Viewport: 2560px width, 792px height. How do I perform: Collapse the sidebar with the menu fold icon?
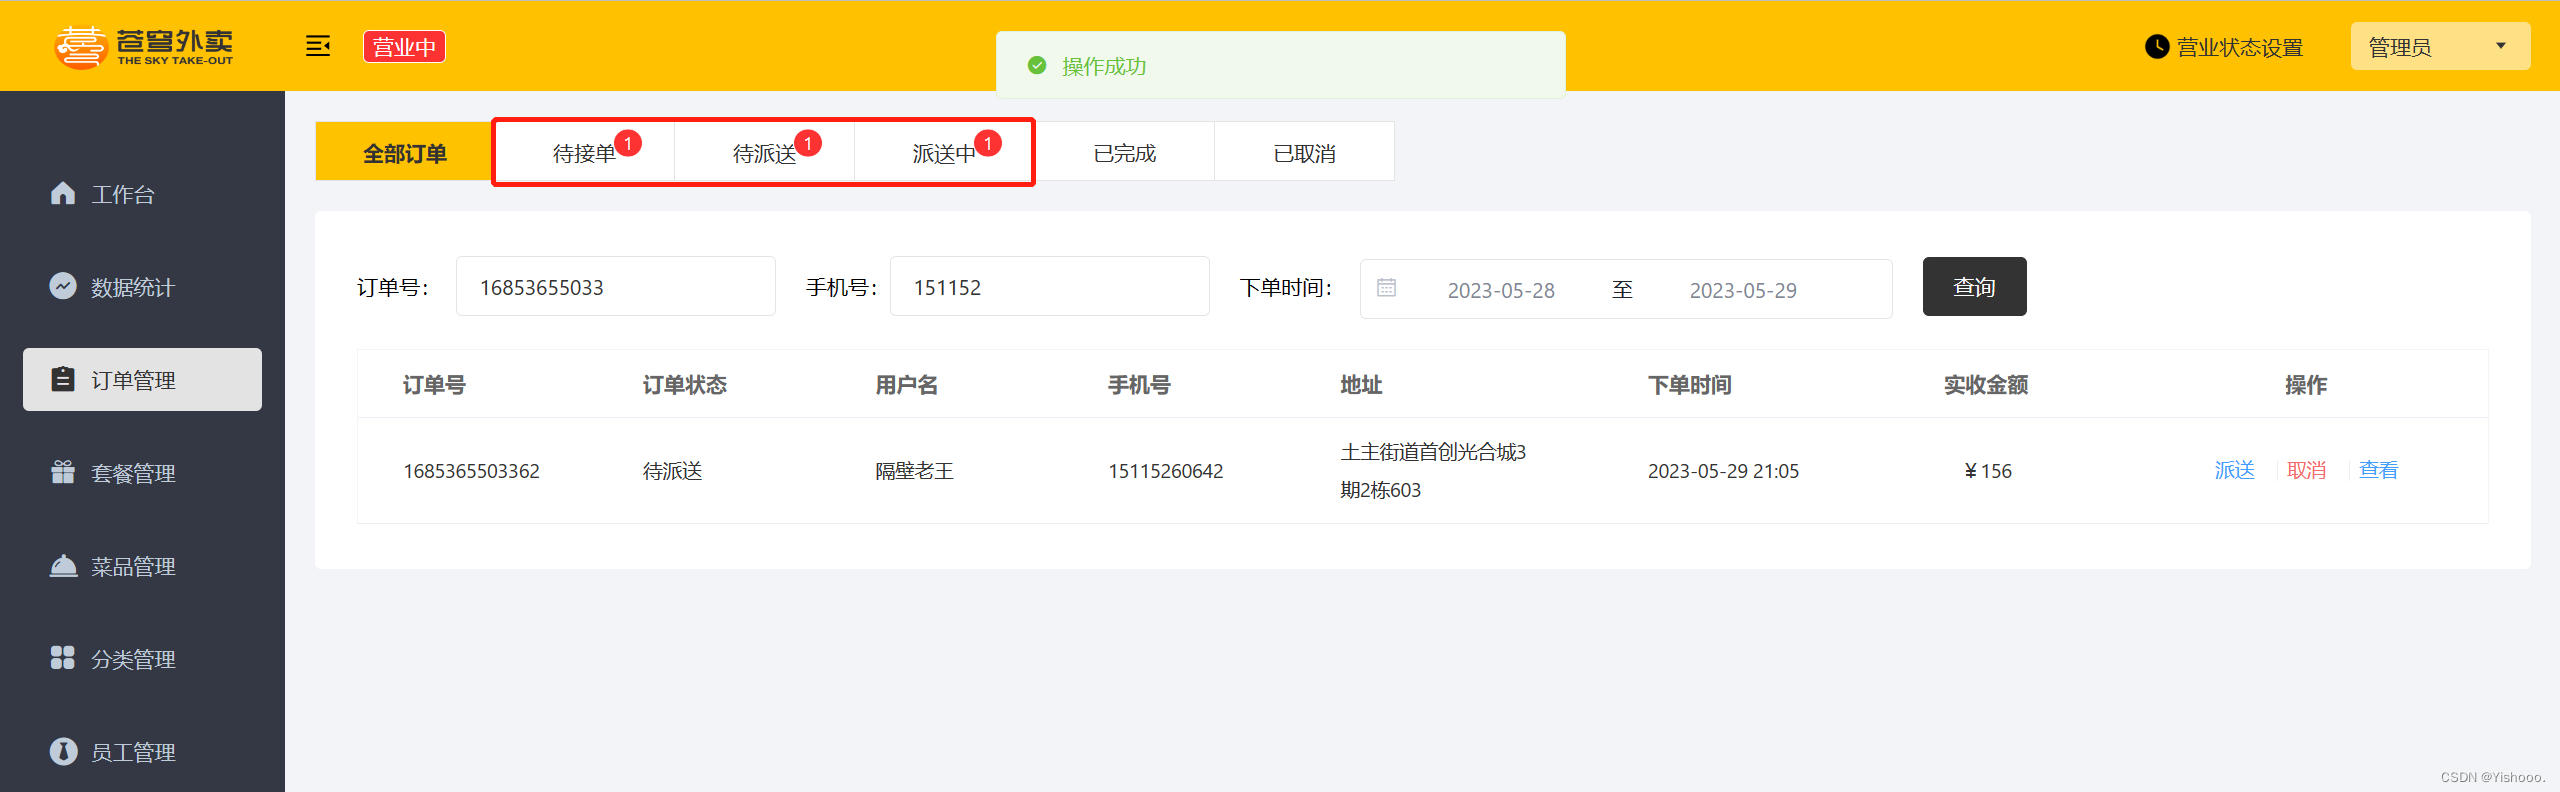point(318,46)
